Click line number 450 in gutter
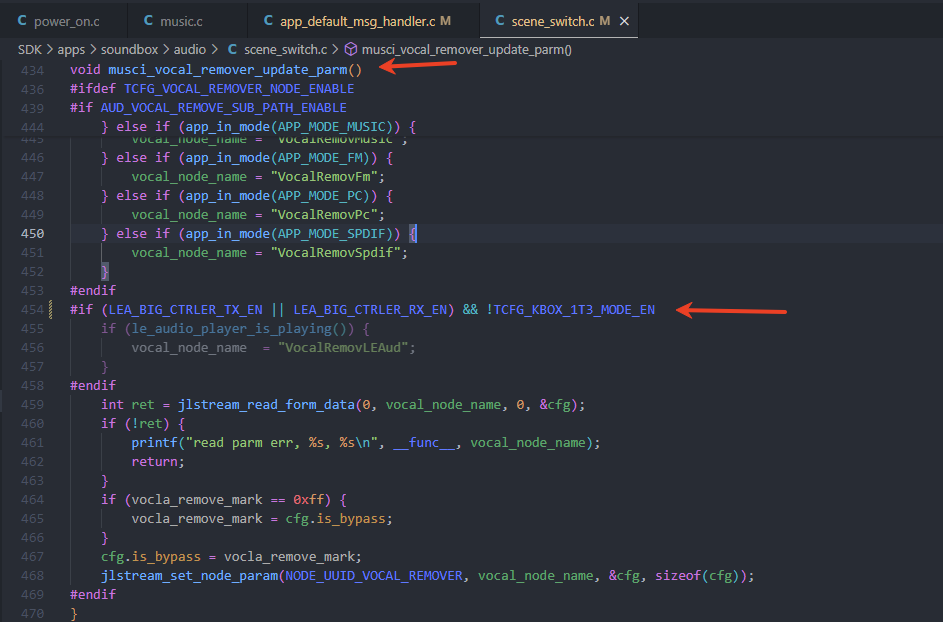The height and width of the screenshot is (622, 943). [32, 233]
